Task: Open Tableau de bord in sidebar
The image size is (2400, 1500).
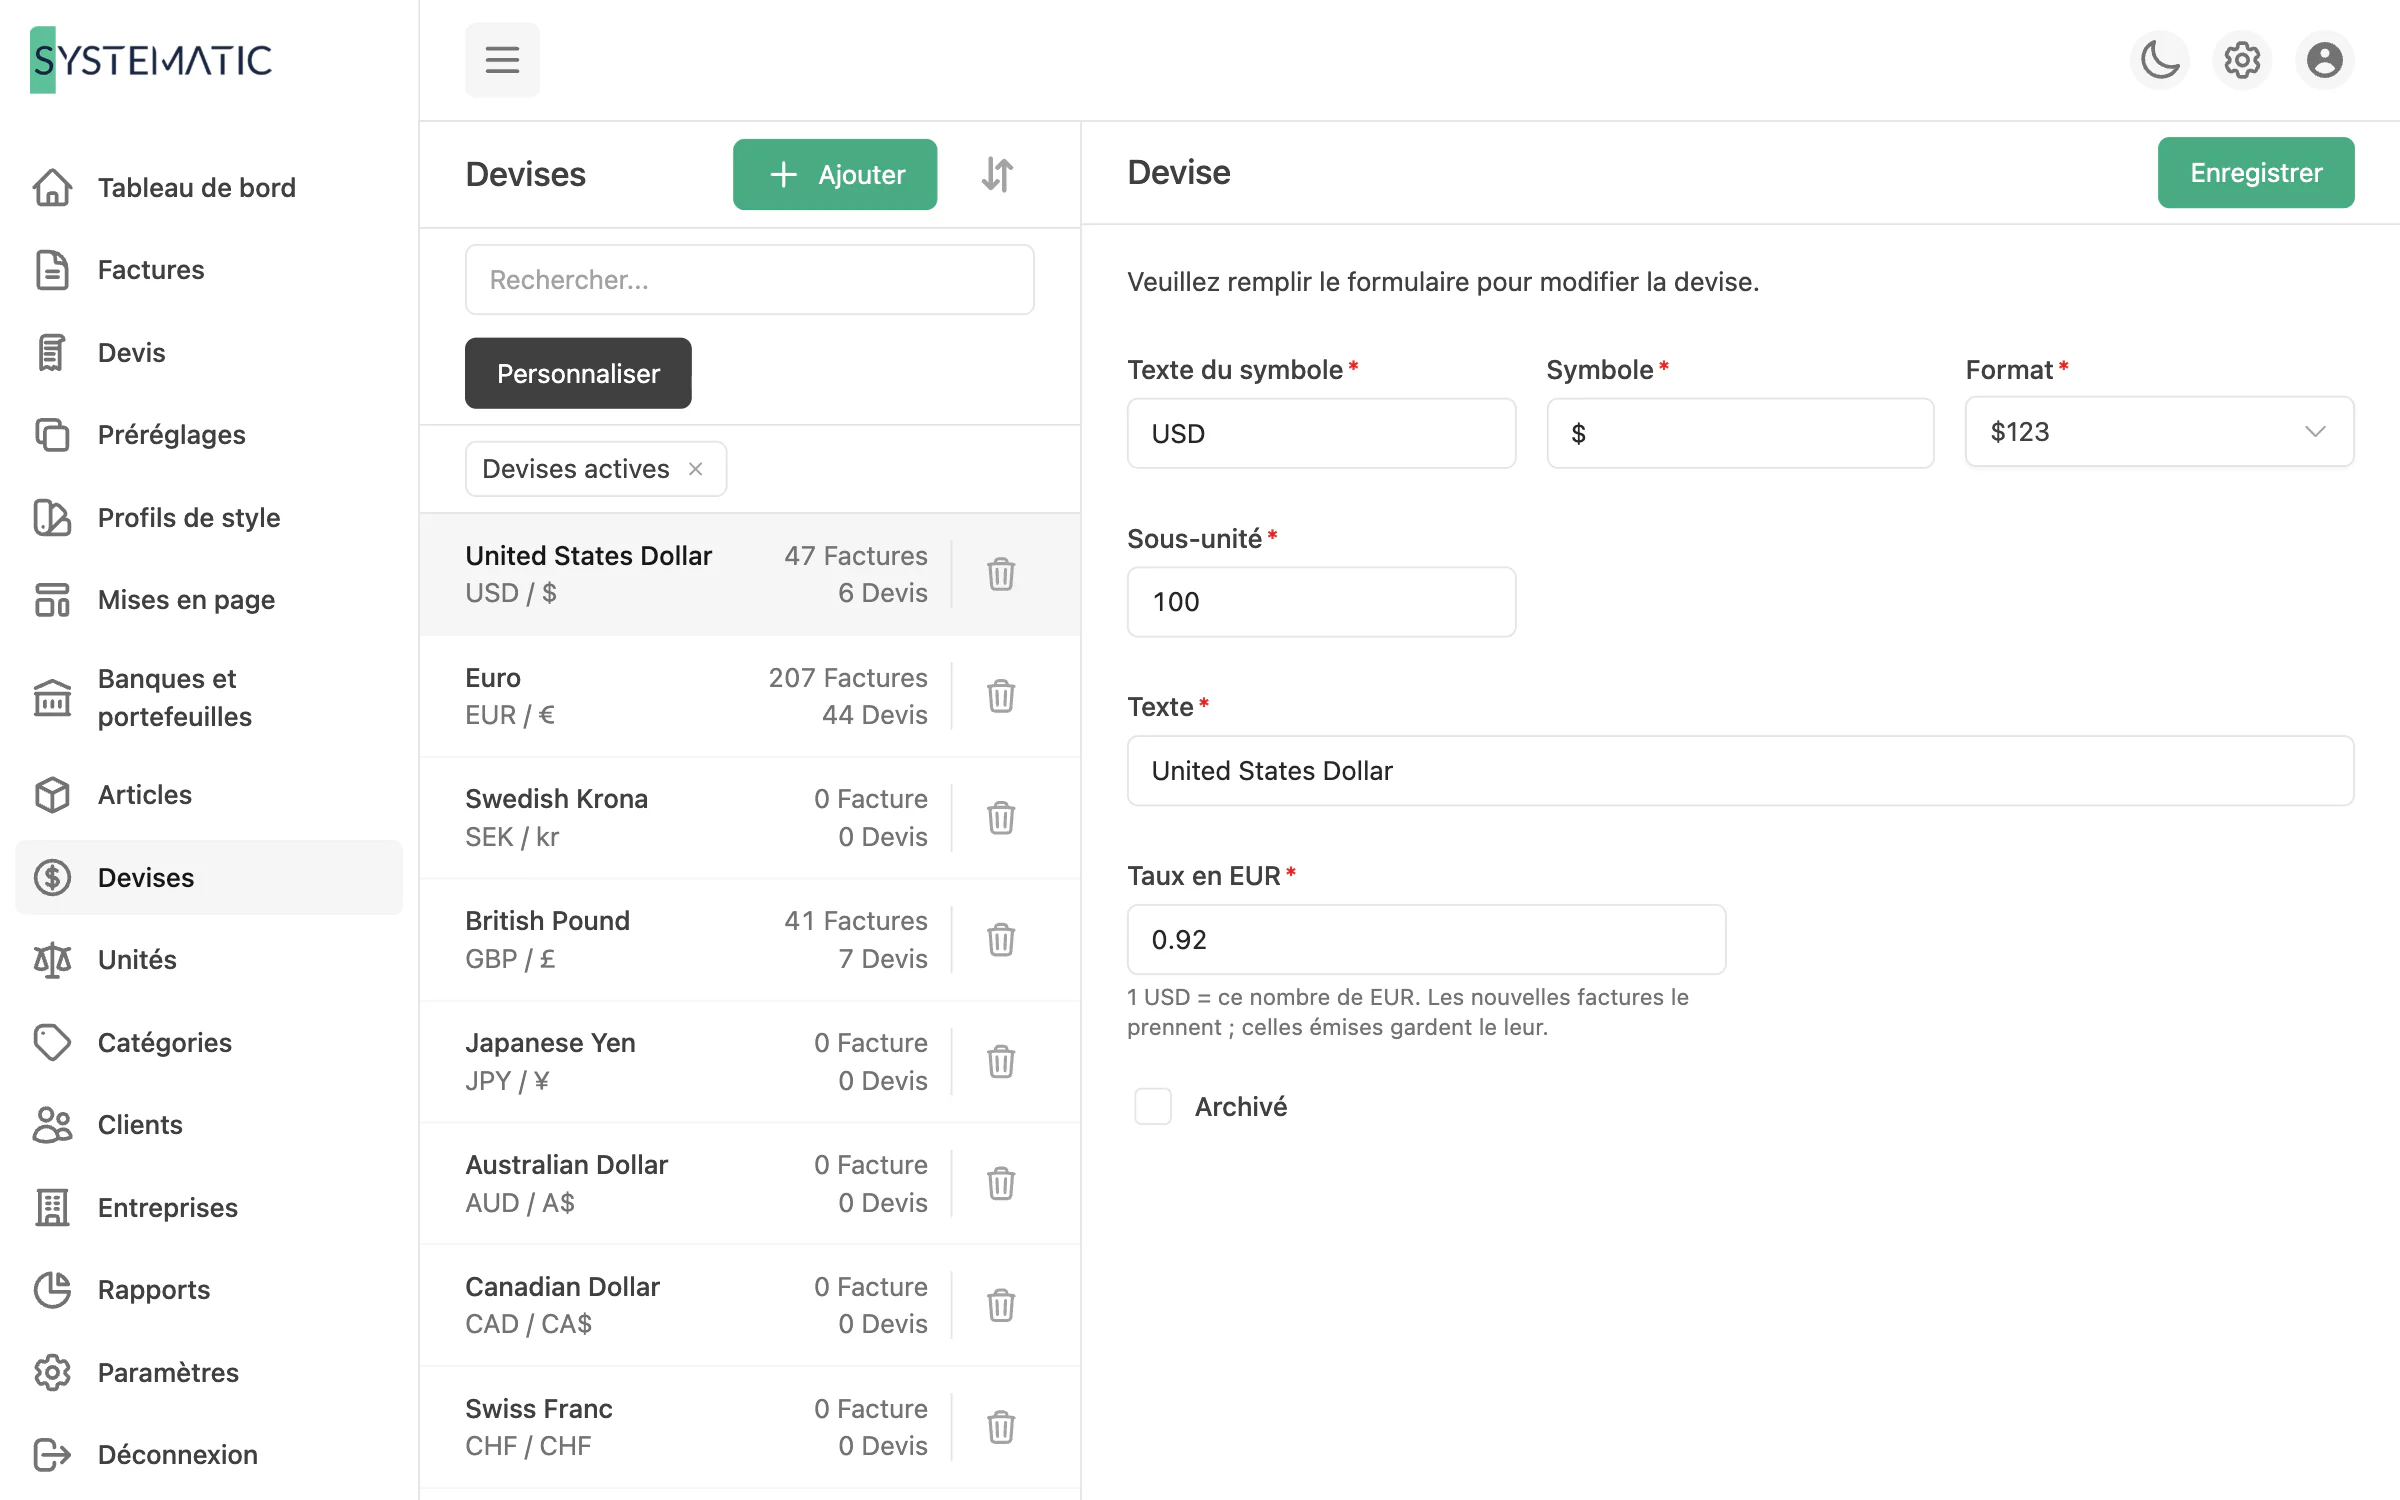Action: tap(208, 188)
